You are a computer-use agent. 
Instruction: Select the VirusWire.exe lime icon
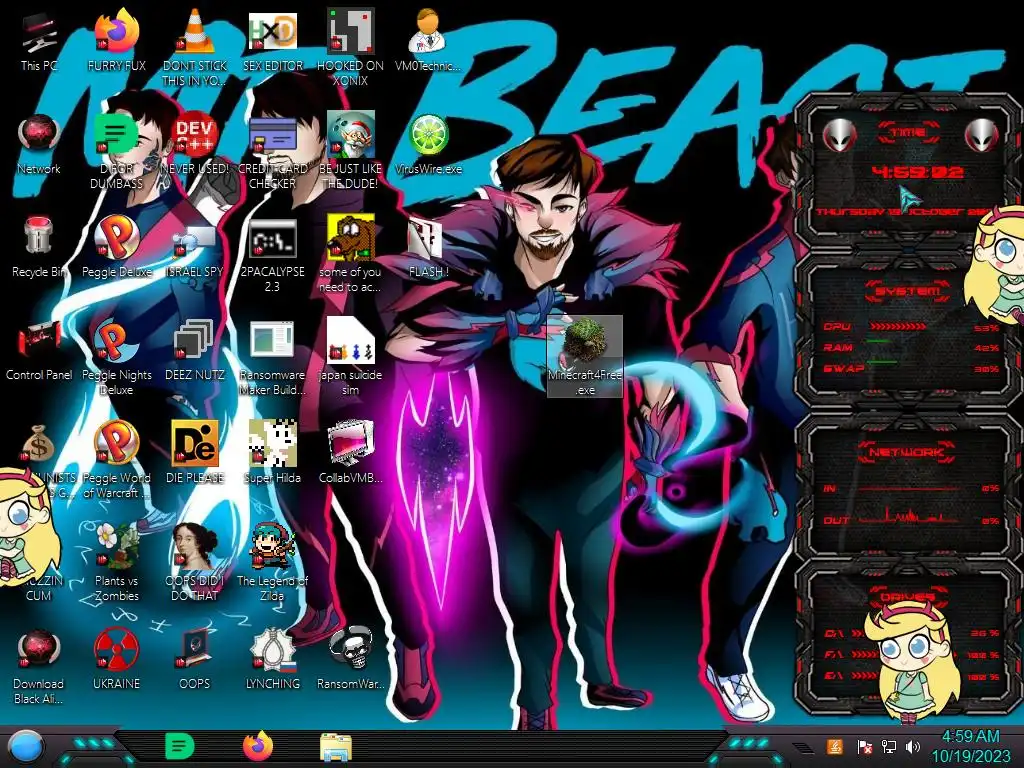tap(428, 145)
